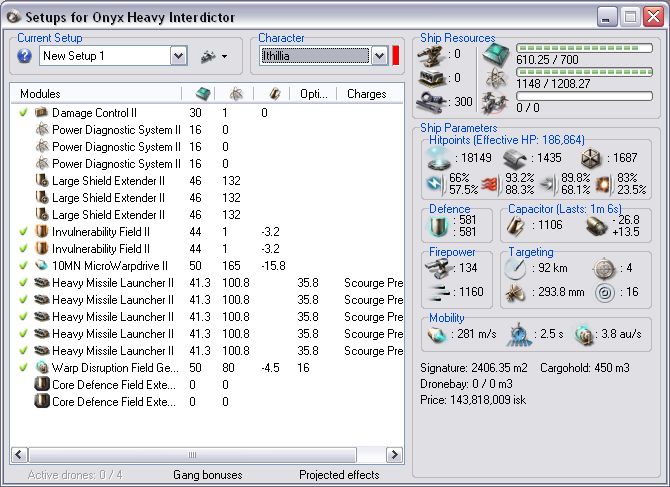Open the Character selection dropdown
Image resolution: width=670 pixels, height=487 pixels.
click(379, 56)
